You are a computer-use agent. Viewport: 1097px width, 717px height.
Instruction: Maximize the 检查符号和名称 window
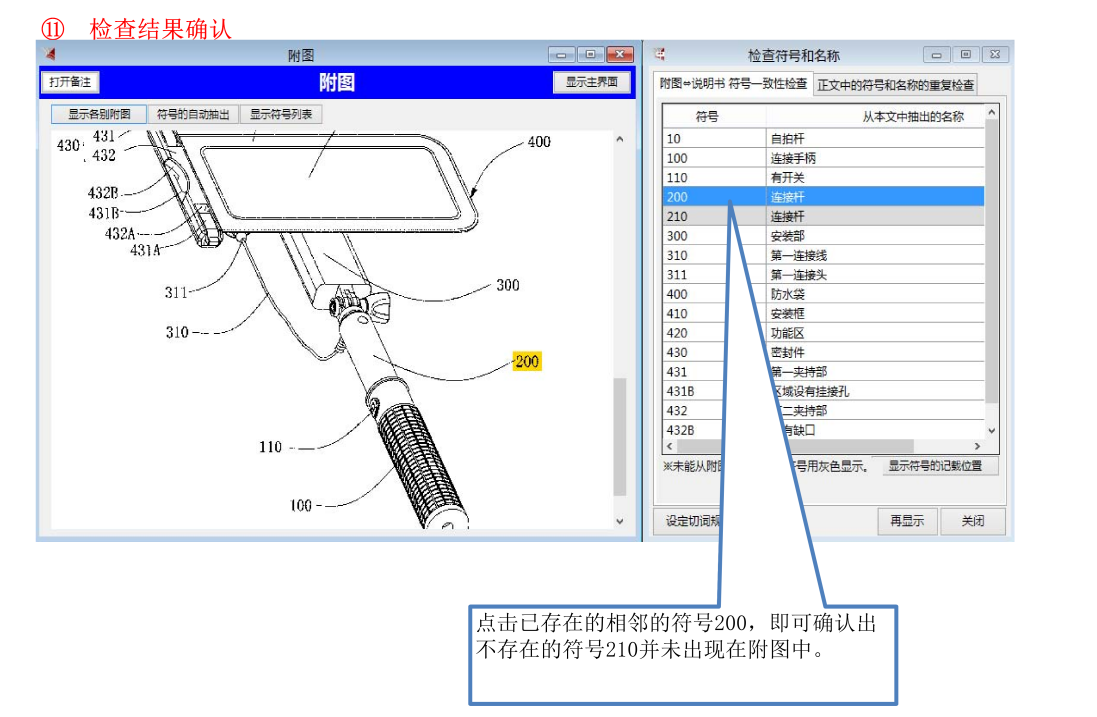(965, 55)
